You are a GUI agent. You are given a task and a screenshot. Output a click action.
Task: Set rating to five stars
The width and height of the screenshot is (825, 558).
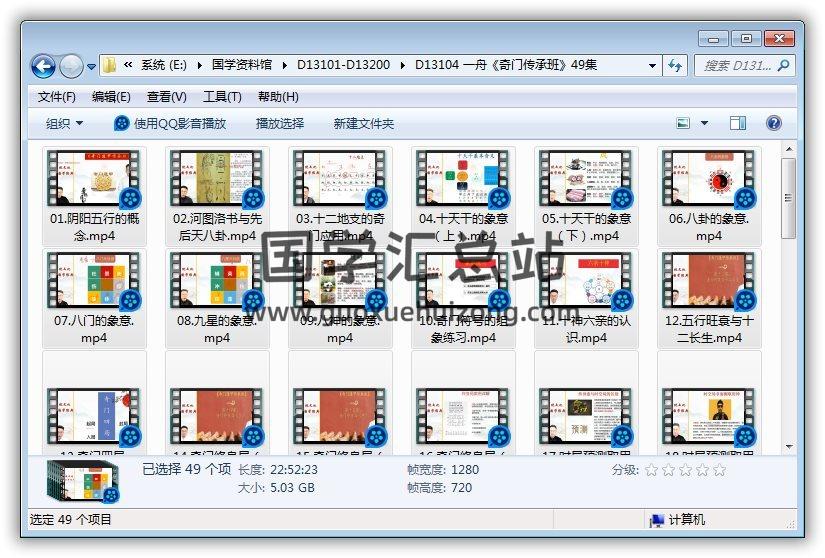pos(720,470)
